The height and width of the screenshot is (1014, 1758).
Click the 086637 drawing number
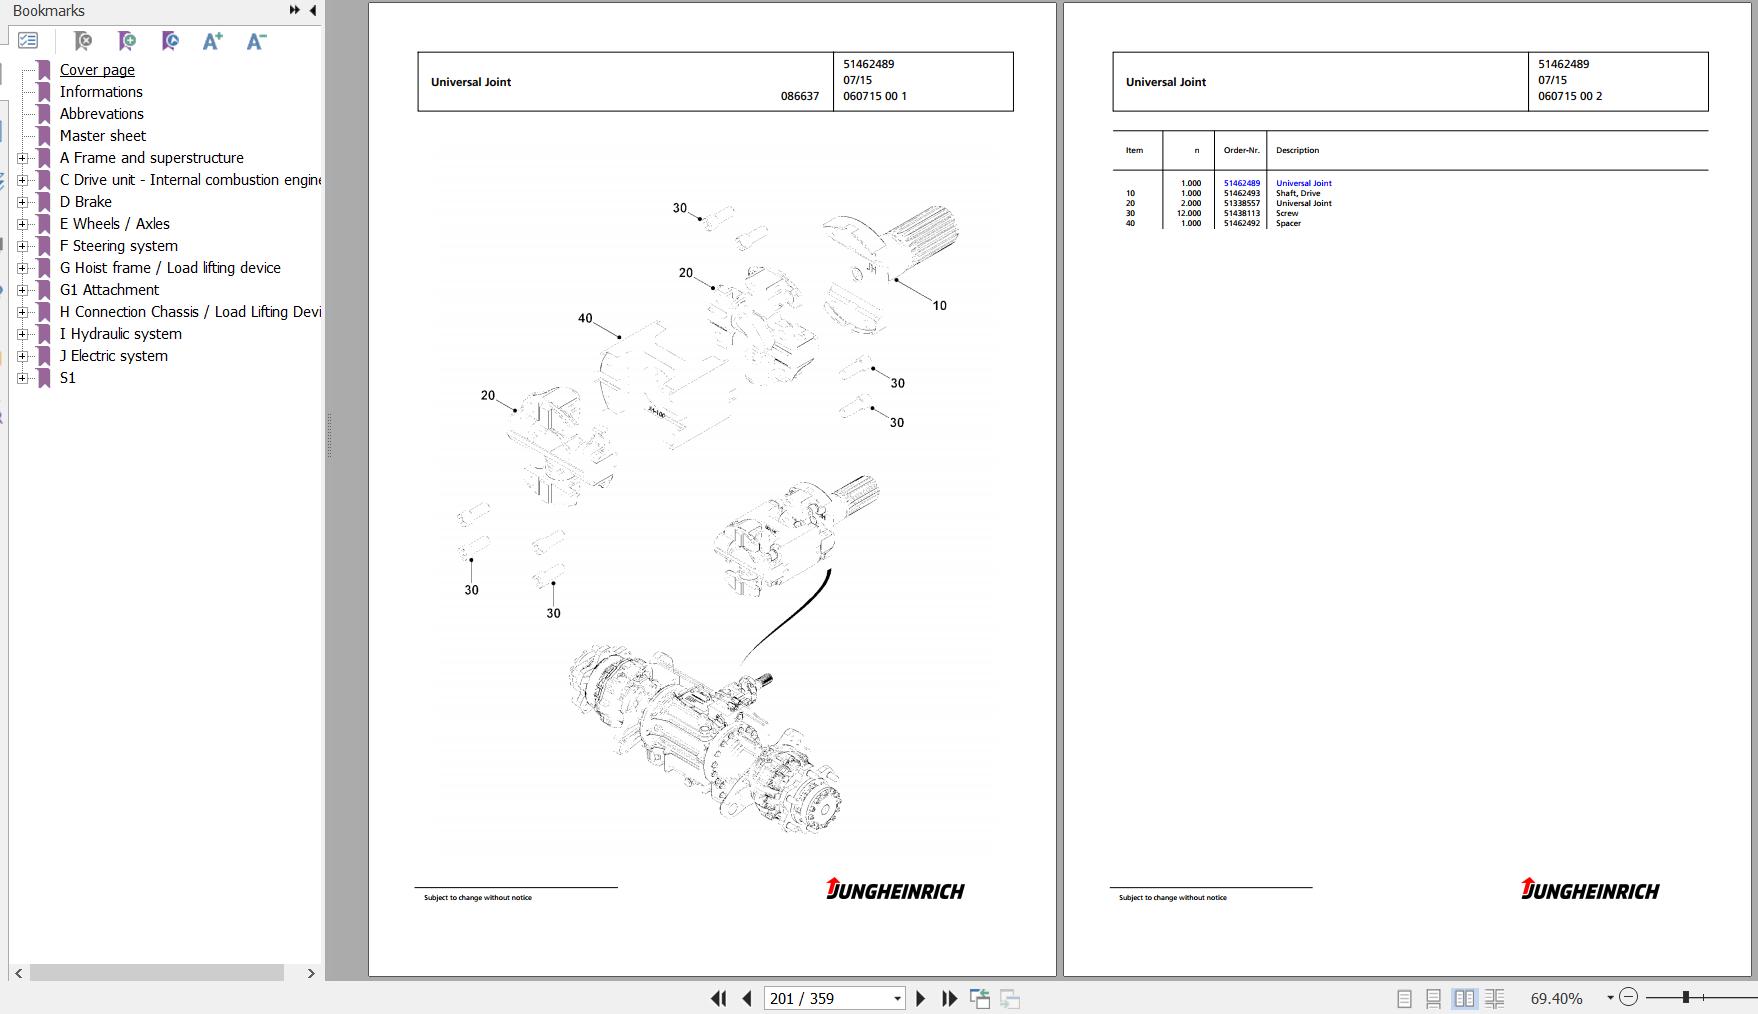tap(800, 97)
